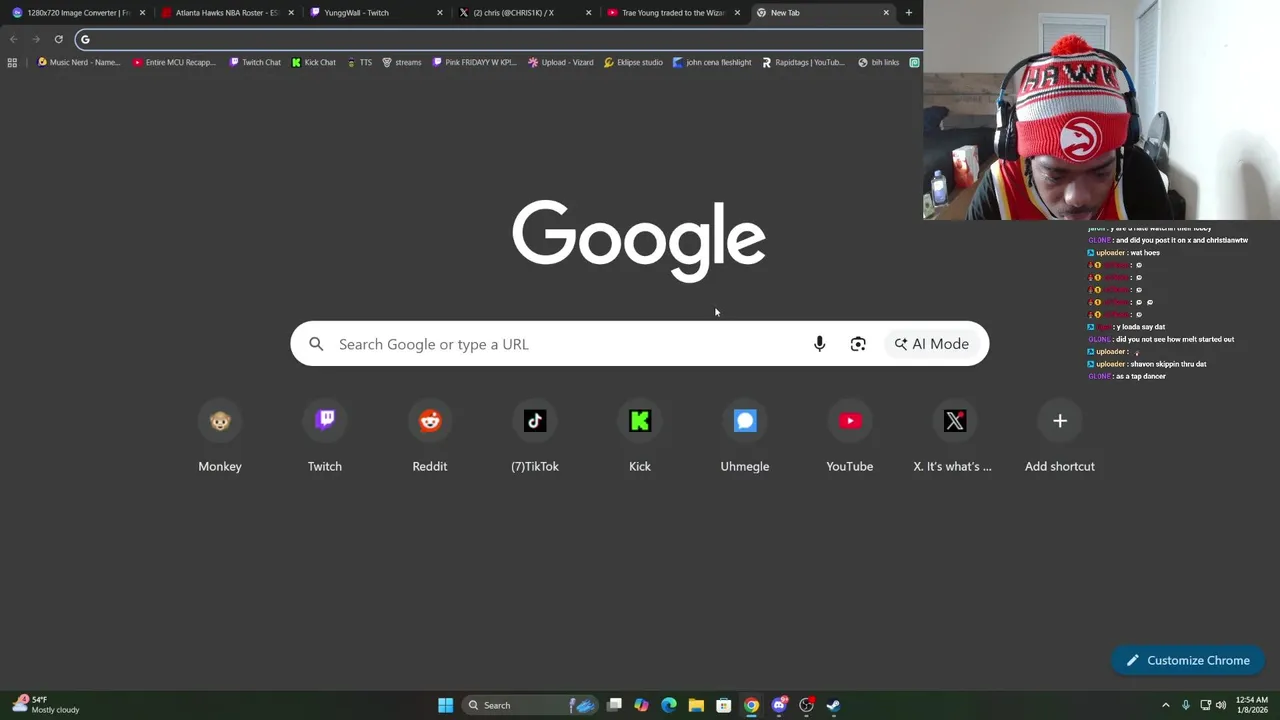Click microphone indicator in system tray

(x=1185, y=705)
